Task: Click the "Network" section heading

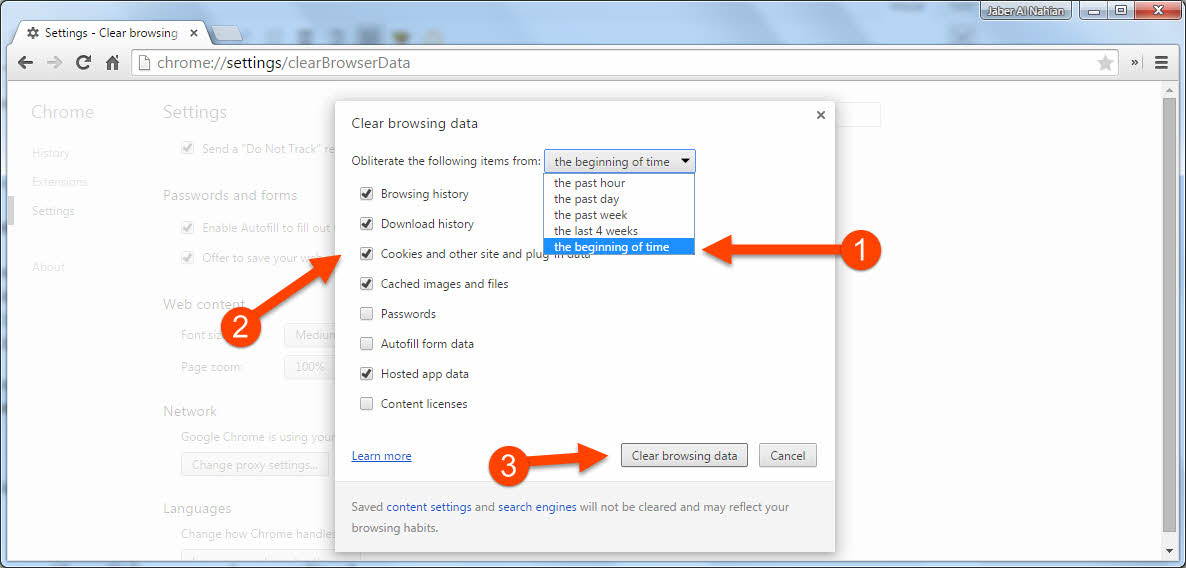Action: click(x=190, y=411)
